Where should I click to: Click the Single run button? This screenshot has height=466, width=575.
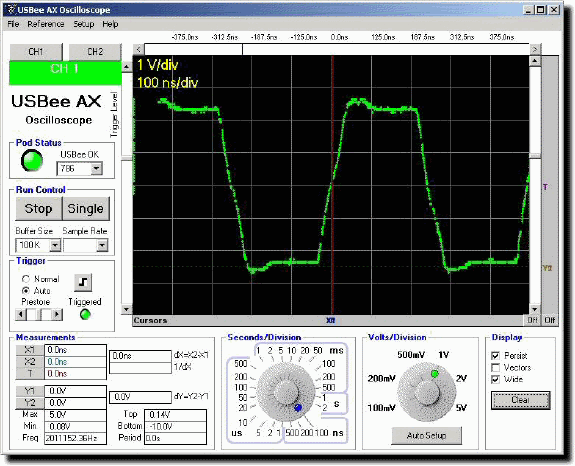86,208
